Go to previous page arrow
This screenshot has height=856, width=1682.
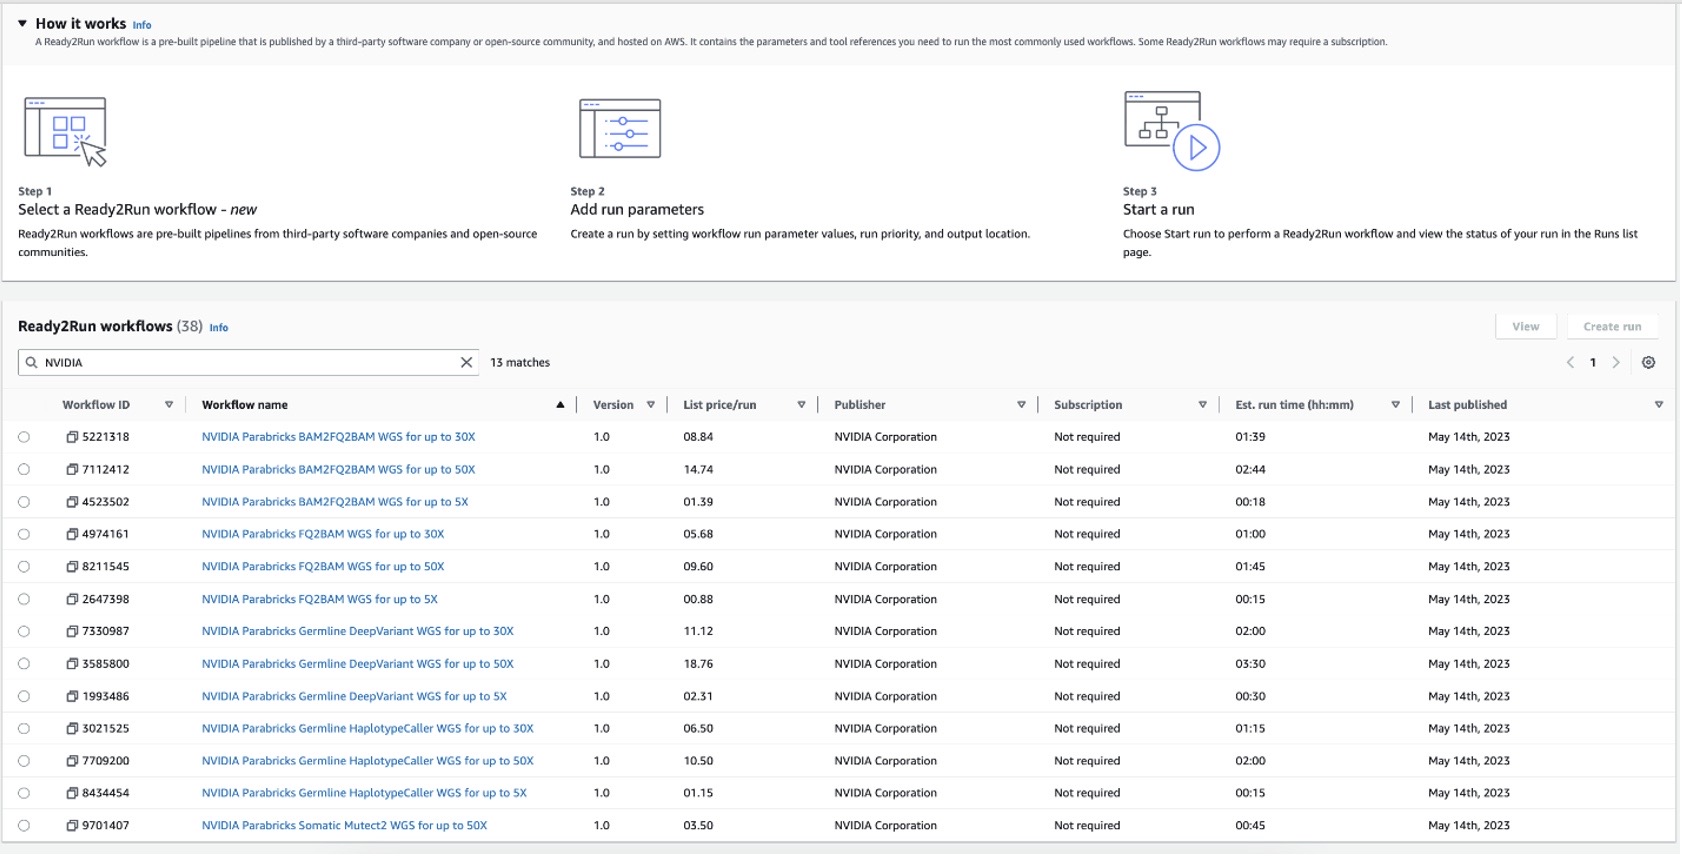coord(1570,362)
